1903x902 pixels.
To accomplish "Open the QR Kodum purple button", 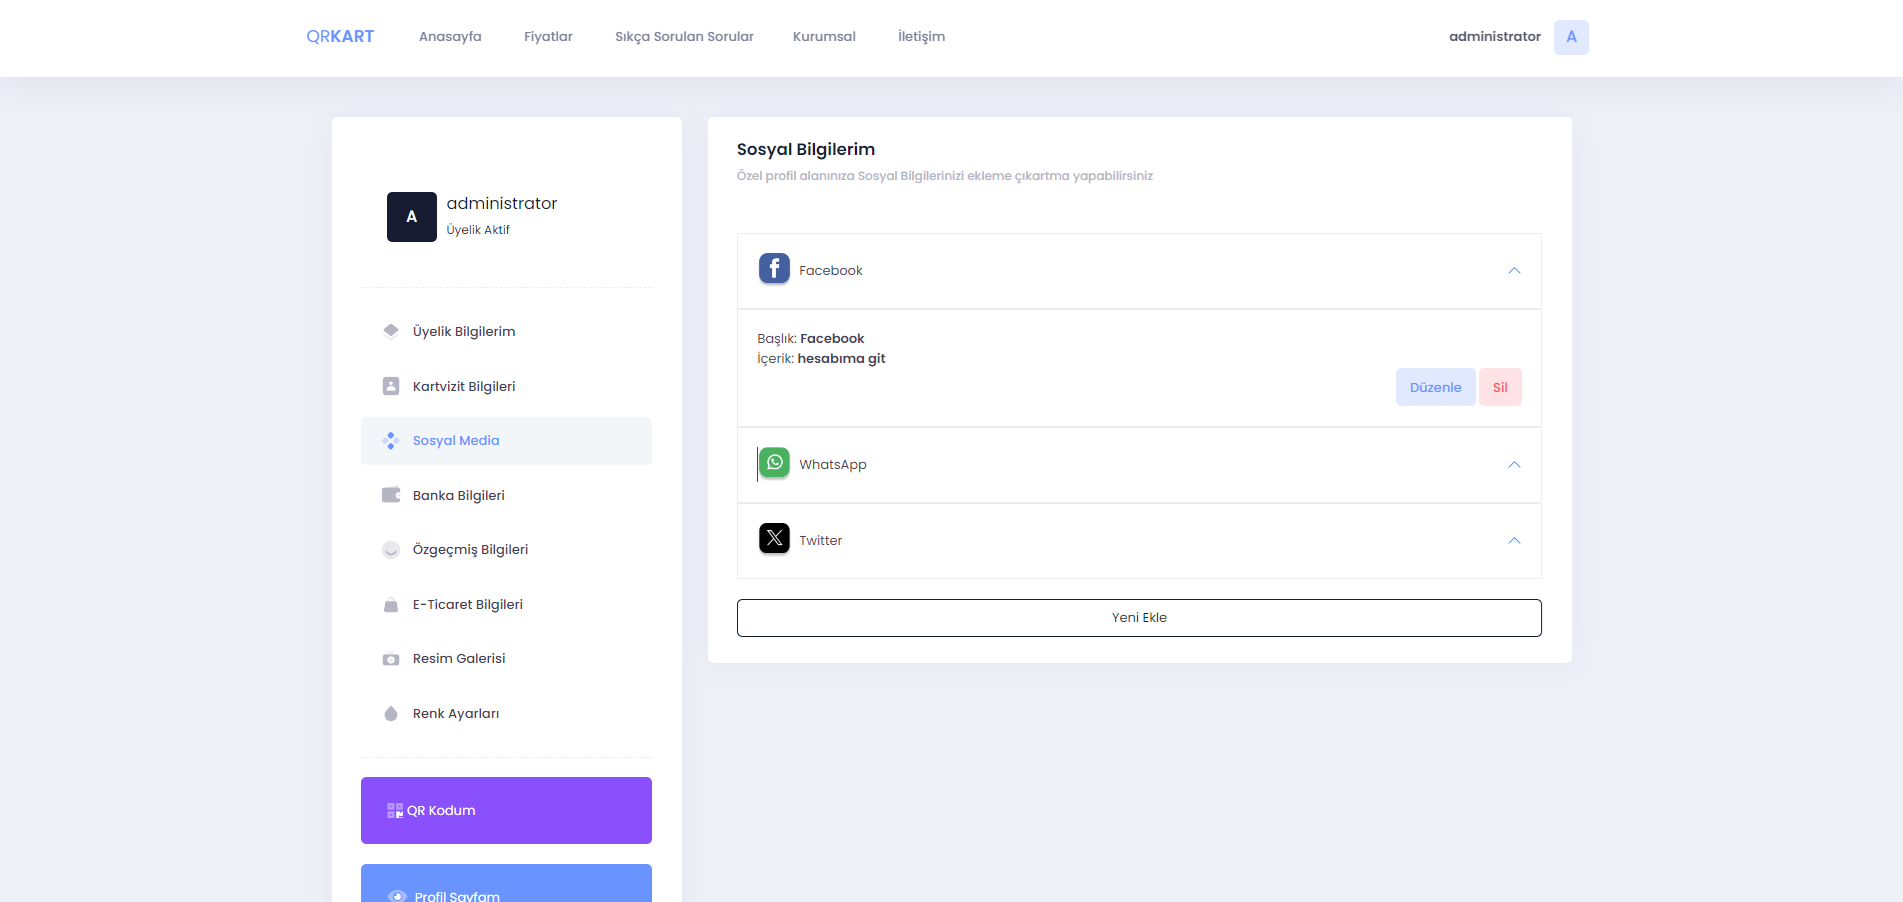I will 506,810.
